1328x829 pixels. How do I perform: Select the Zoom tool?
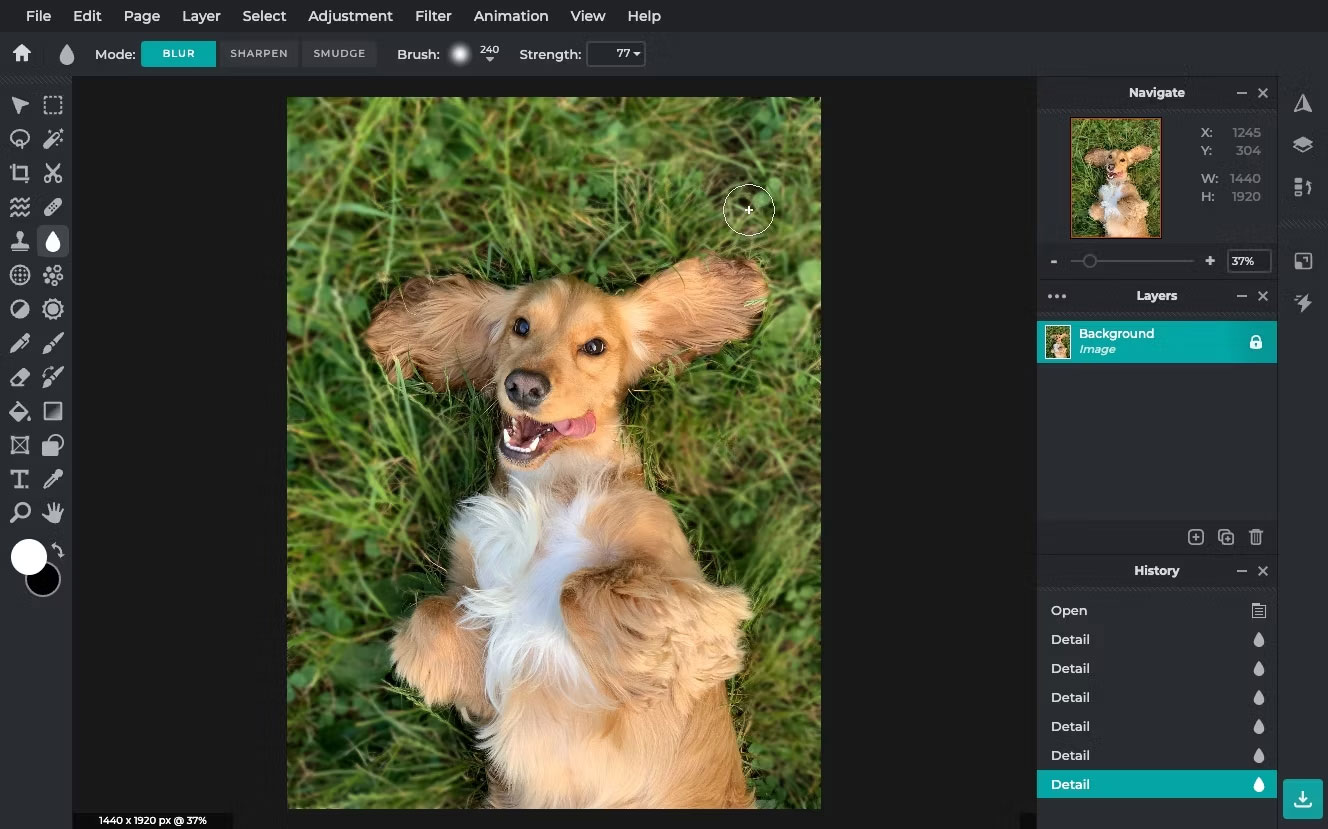19,512
